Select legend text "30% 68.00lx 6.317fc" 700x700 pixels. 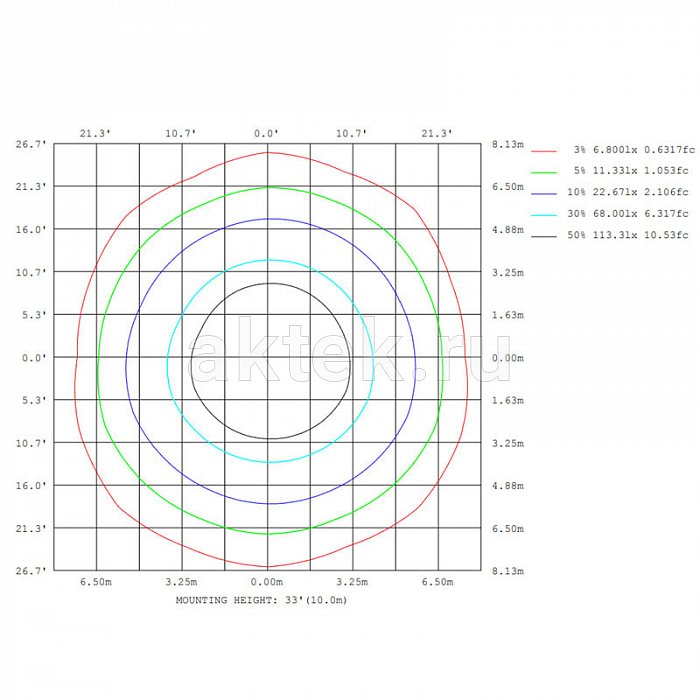click(628, 213)
